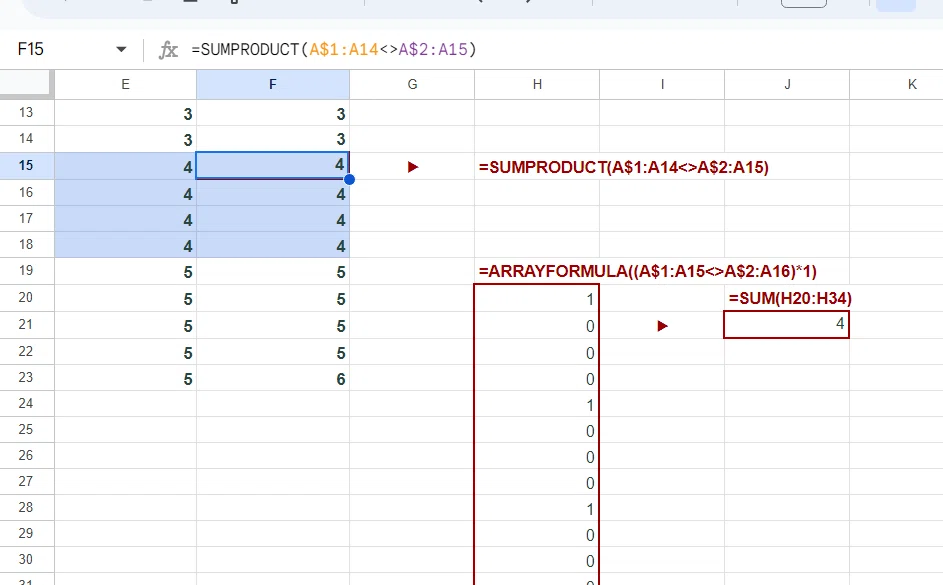Select cell H22 containing 0
This screenshot has height=585, width=943.
coord(537,352)
